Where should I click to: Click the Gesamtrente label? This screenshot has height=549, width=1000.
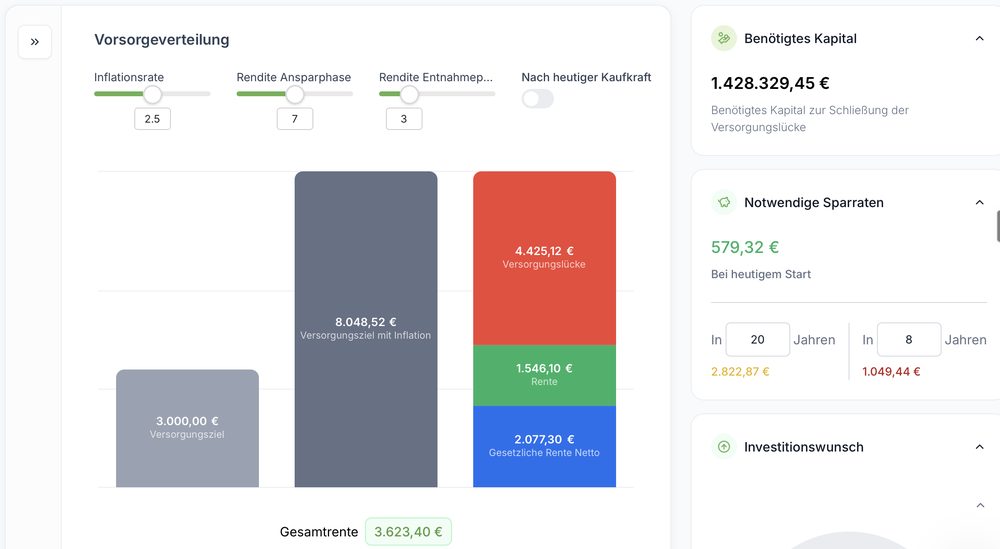(x=319, y=532)
